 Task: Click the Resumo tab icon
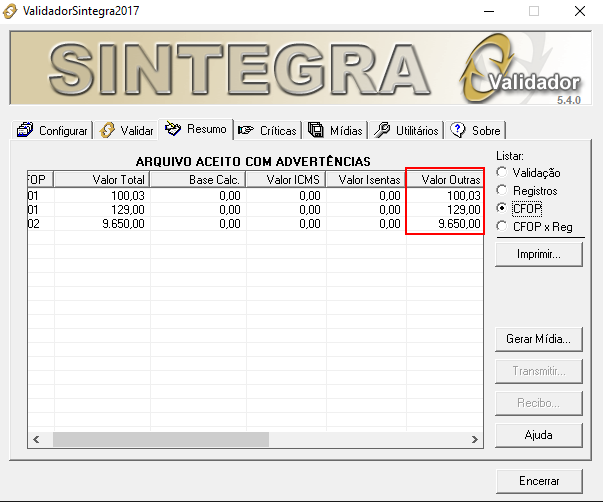click(x=173, y=128)
